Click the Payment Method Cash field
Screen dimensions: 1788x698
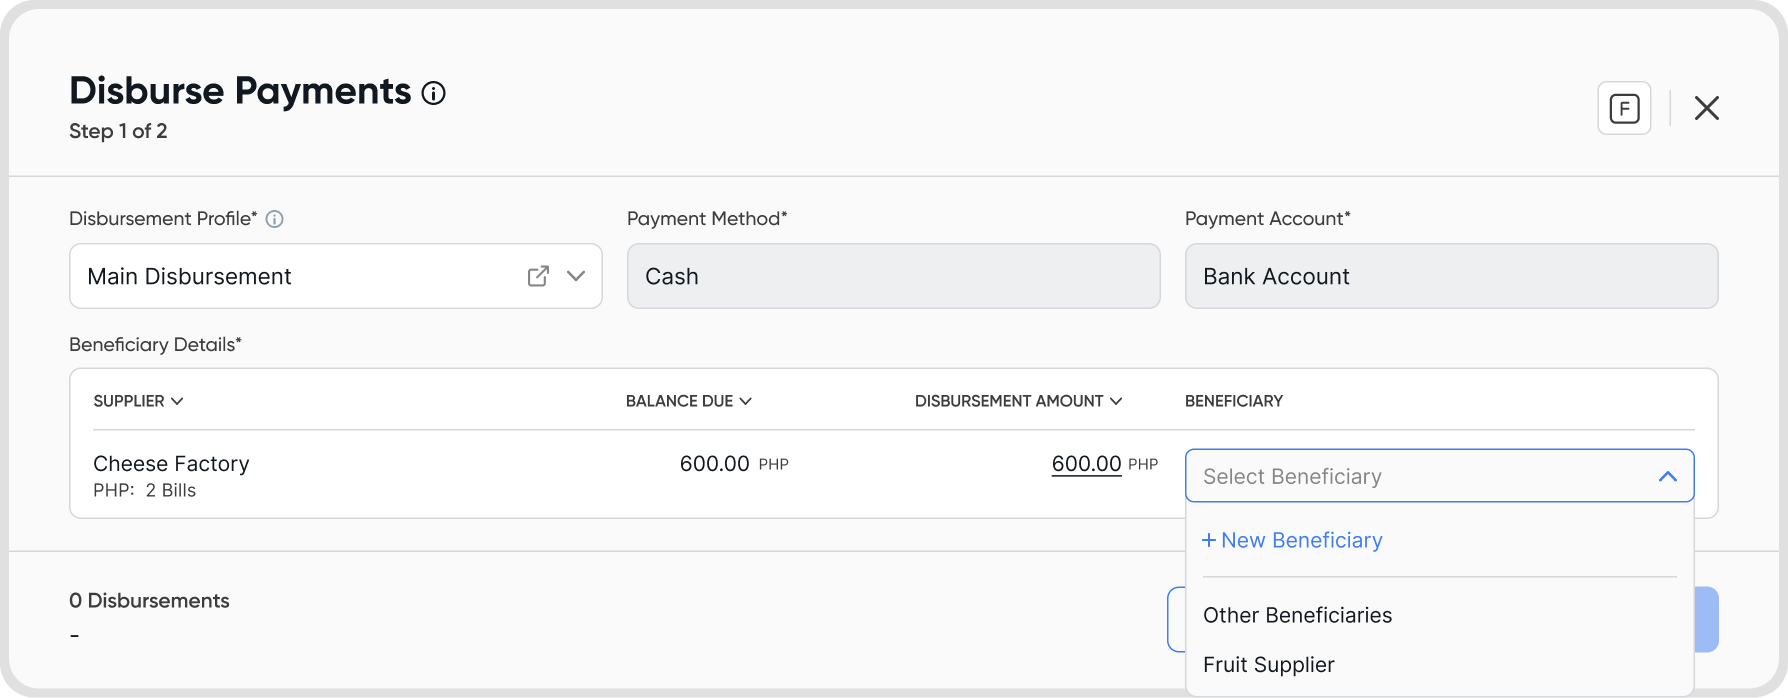pyautogui.click(x=893, y=276)
